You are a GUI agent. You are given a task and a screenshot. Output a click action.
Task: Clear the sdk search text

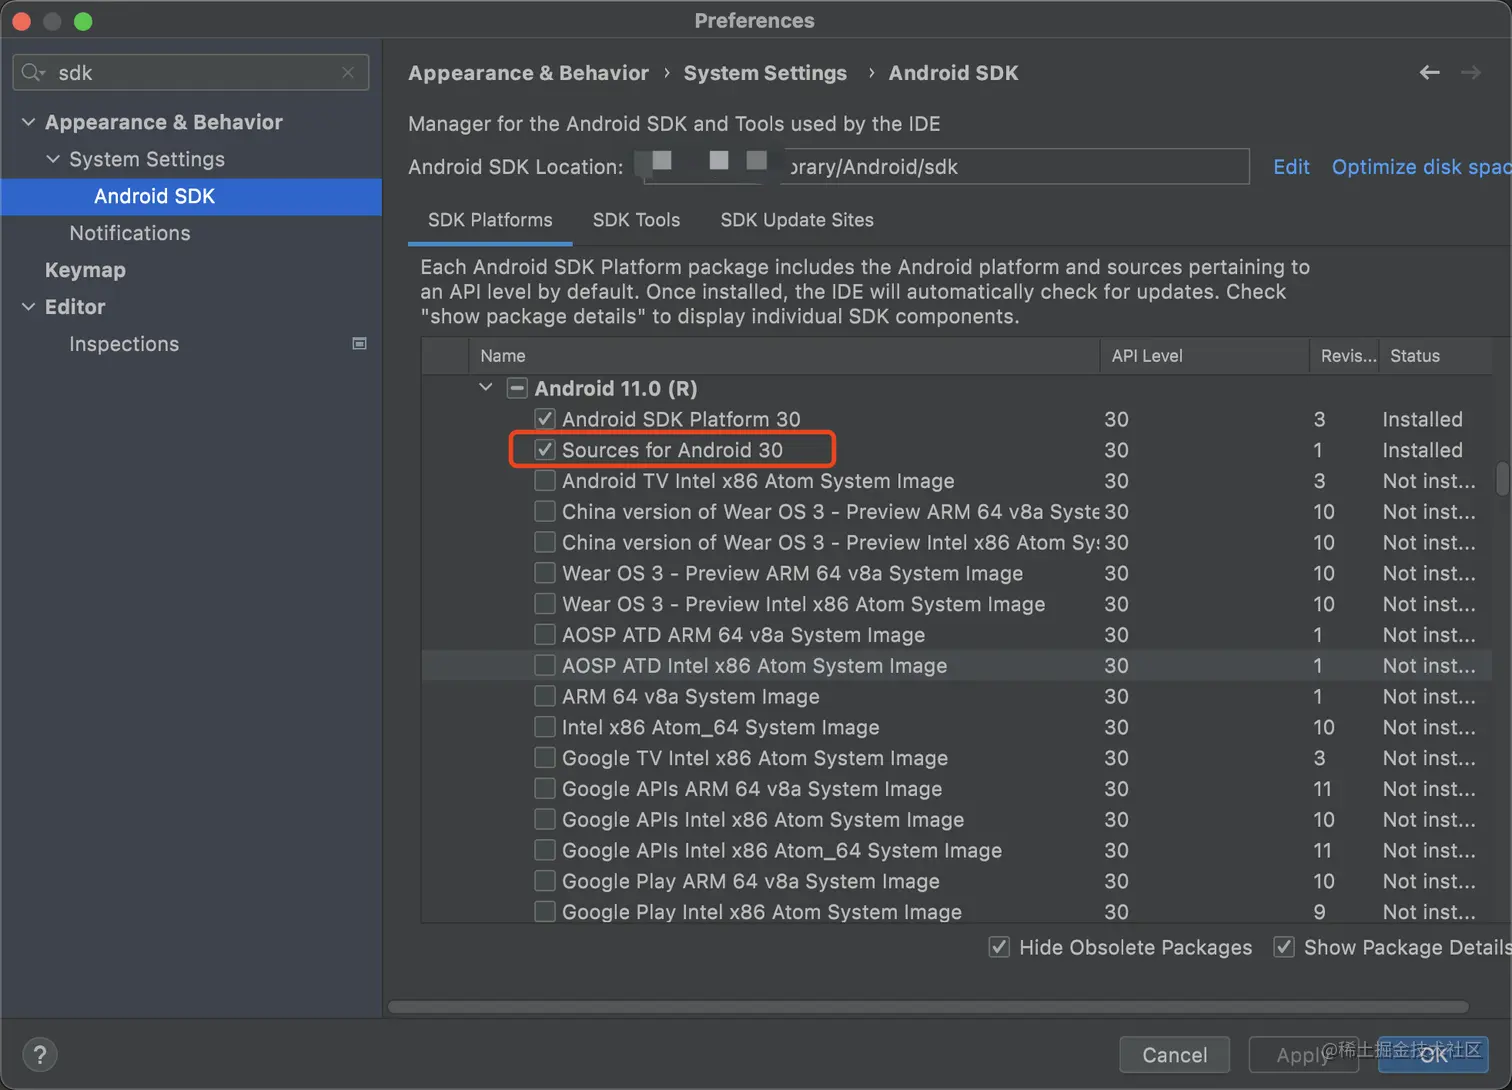tap(348, 73)
